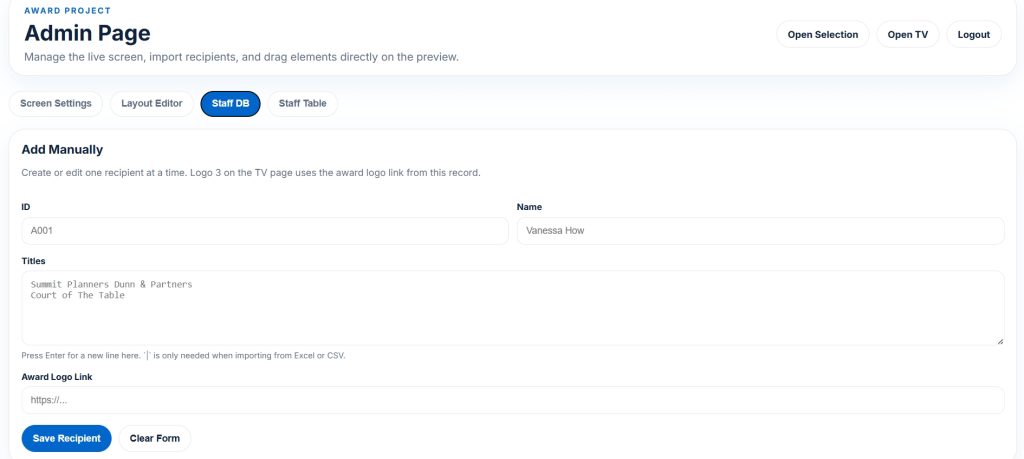The height and width of the screenshot is (459, 1024).
Task: Log out of the admin page
Action: click(x=973, y=35)
